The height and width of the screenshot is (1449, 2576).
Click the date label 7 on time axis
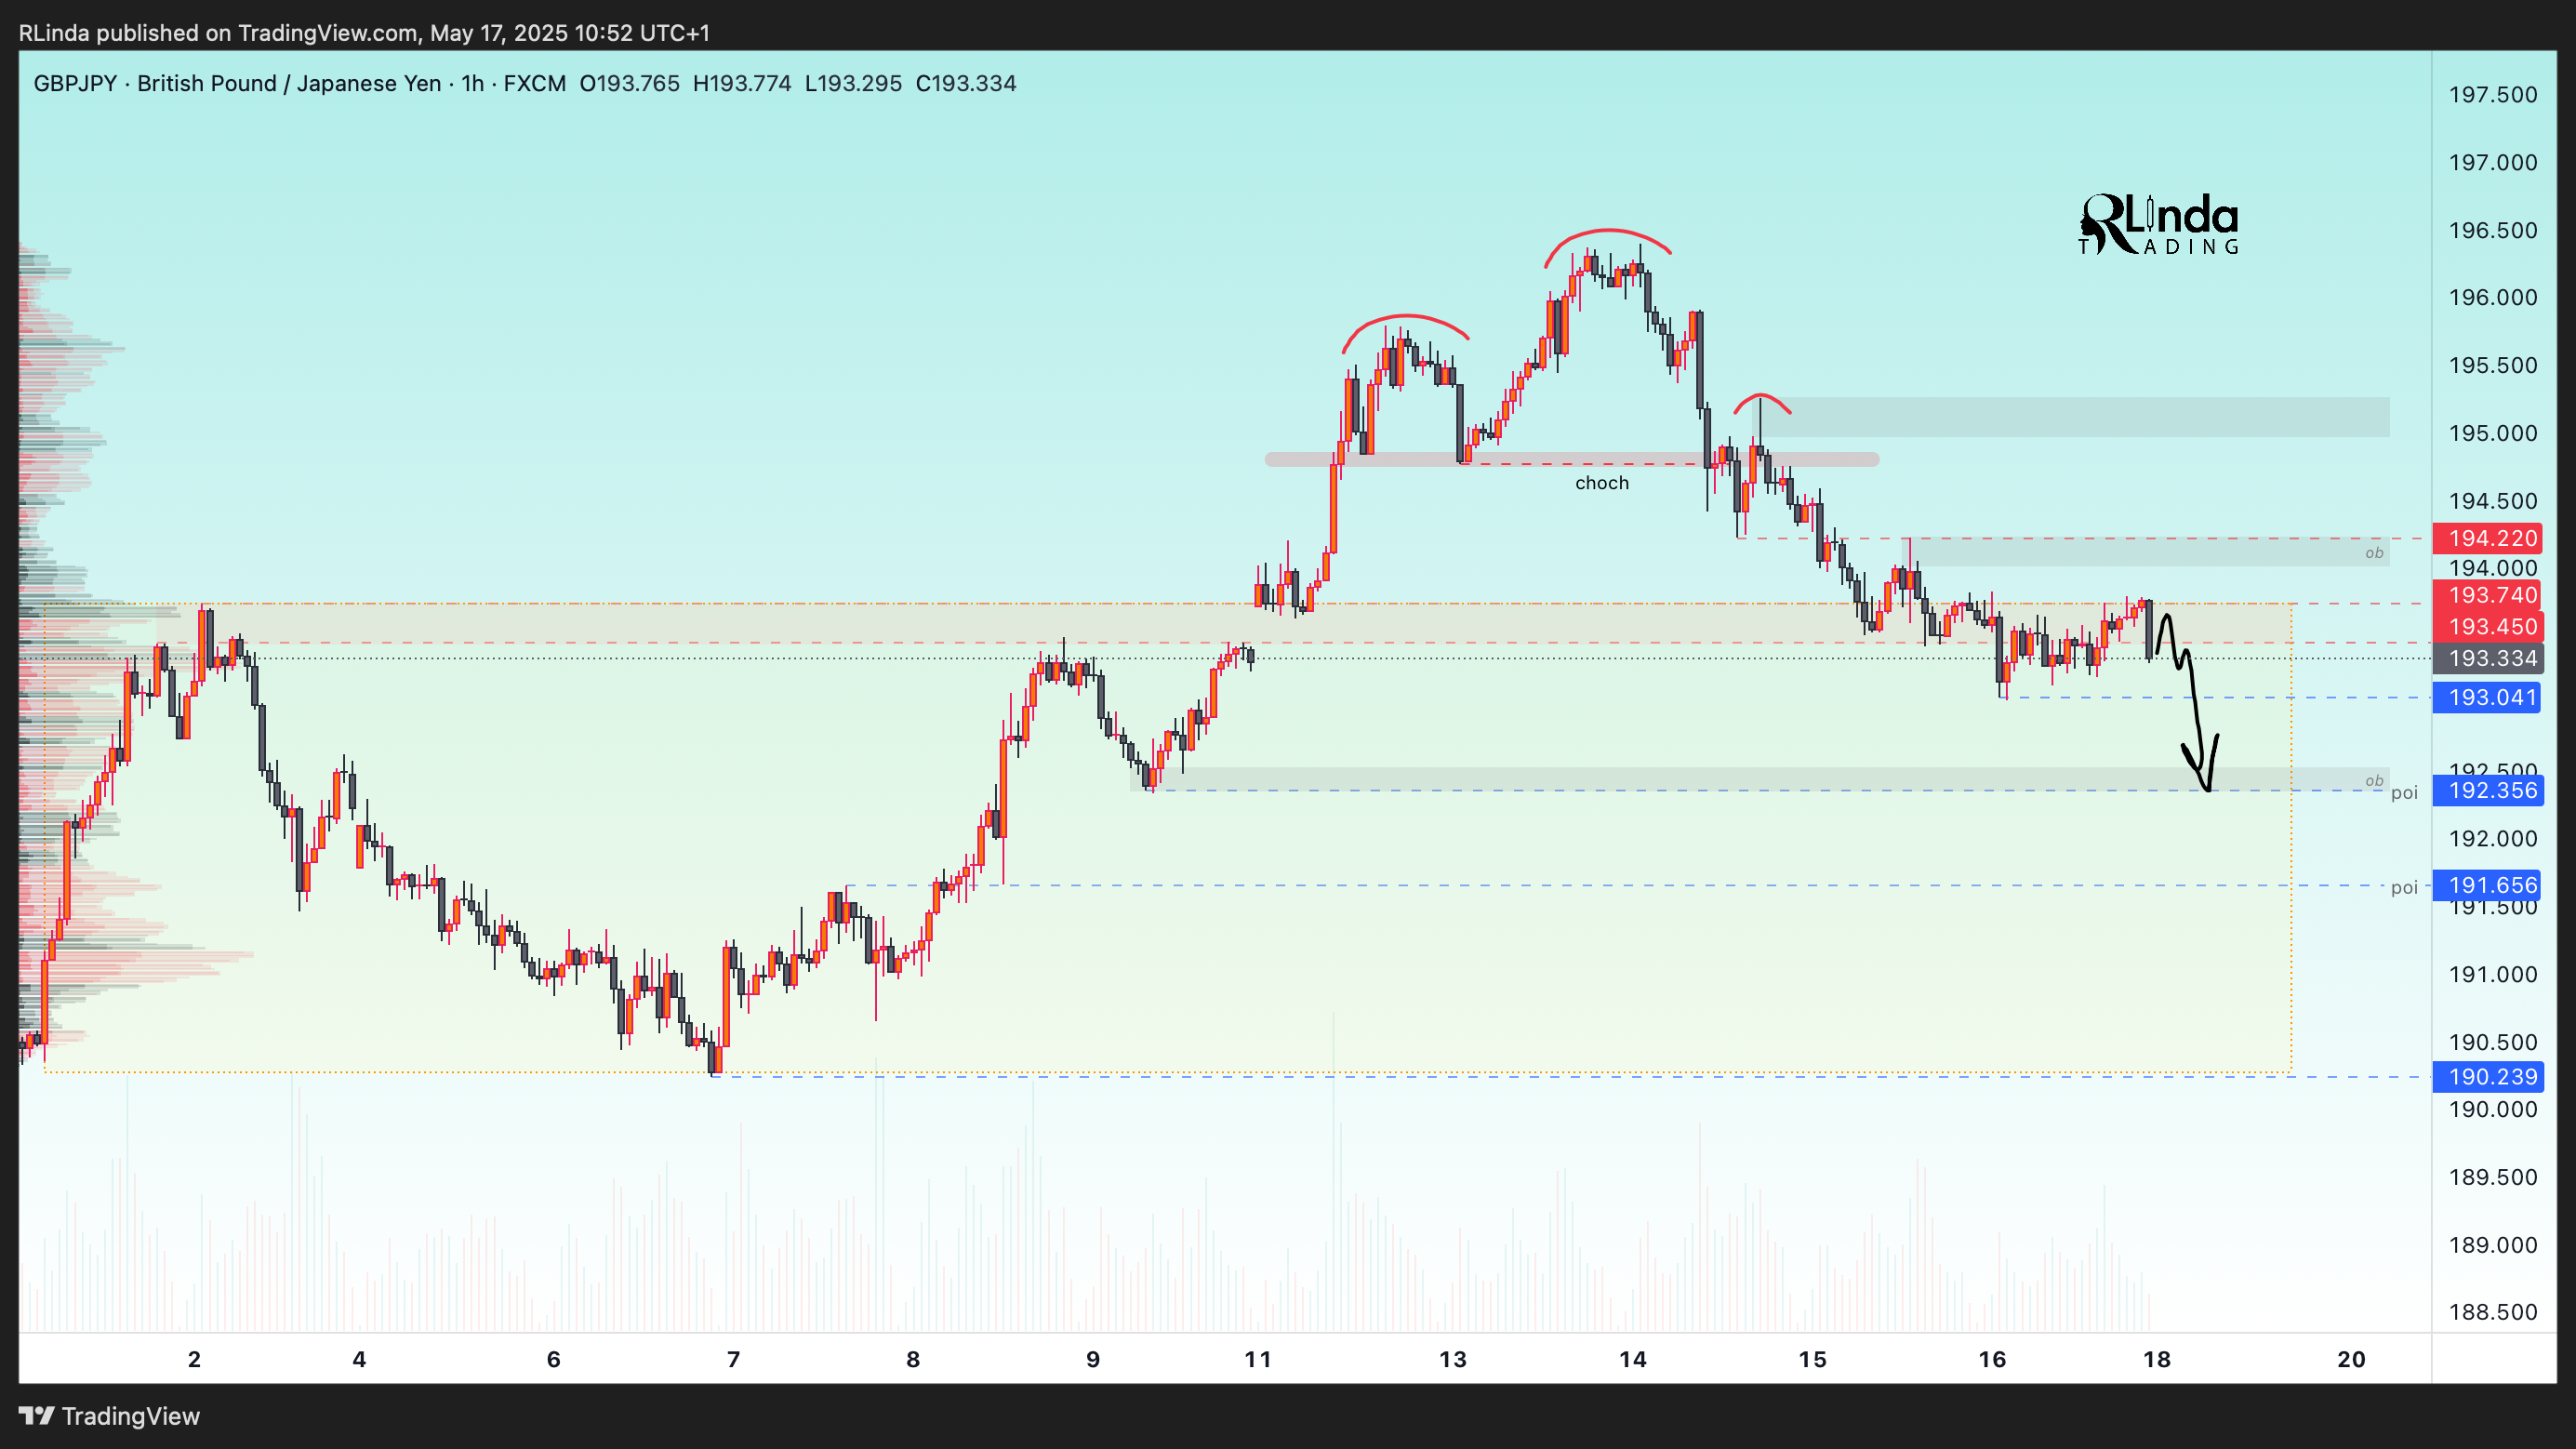[x=733, y=1359]
